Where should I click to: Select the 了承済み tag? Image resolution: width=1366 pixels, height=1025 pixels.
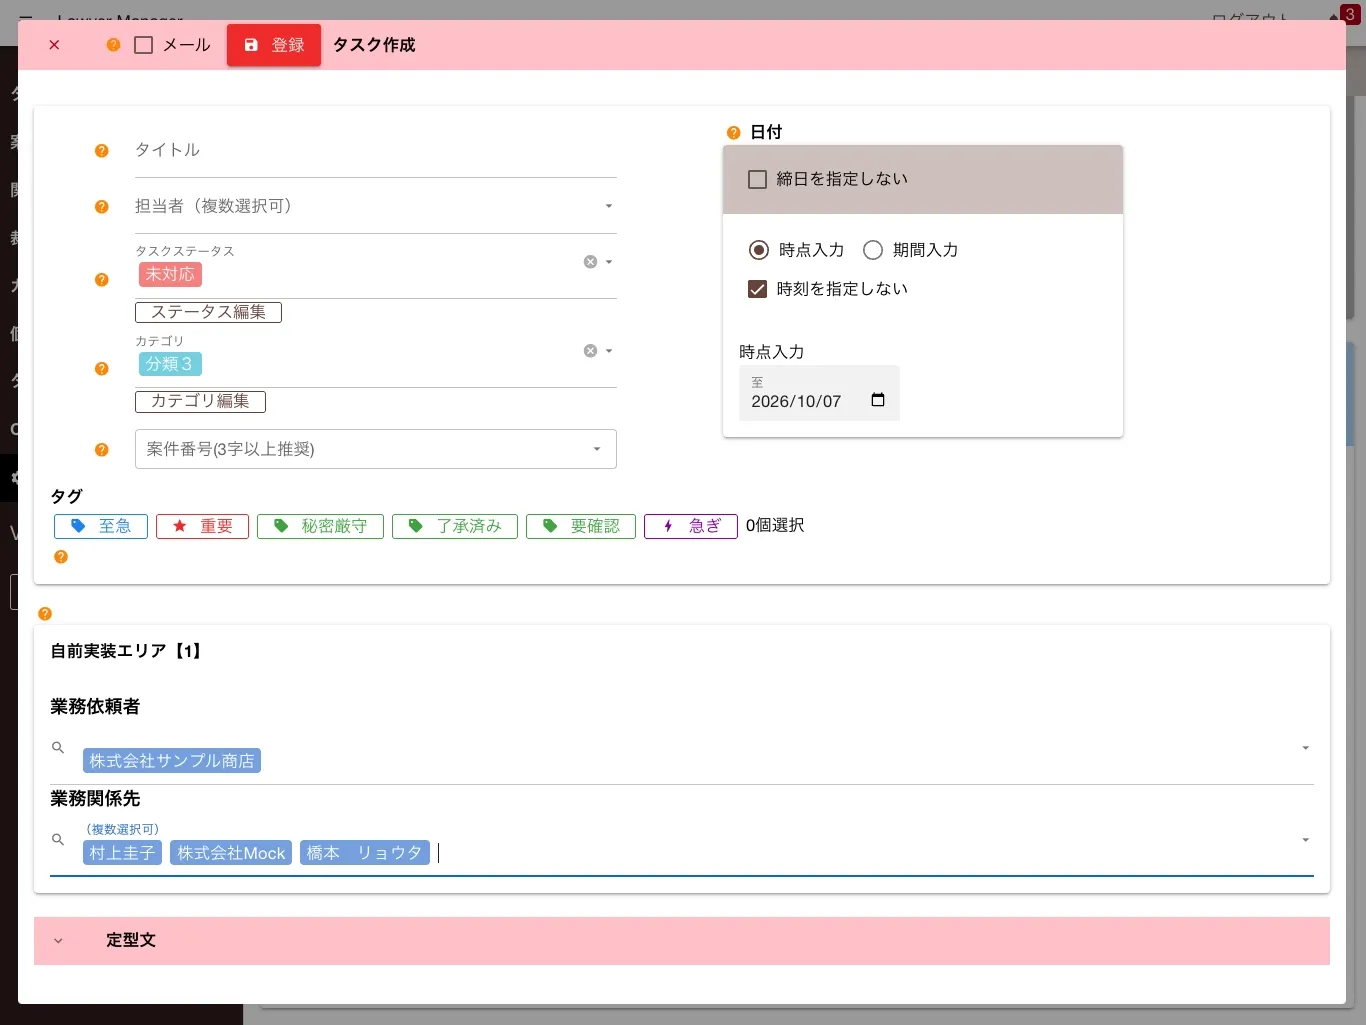(x=455, y=526)
